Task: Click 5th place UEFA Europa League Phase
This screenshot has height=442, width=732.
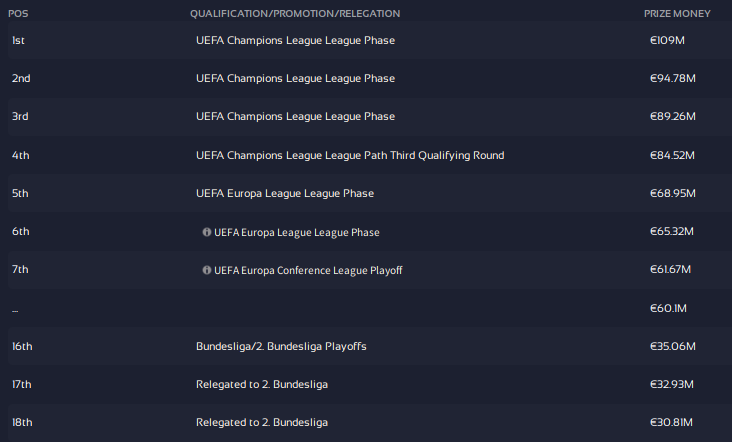Action: click(285, 193)
